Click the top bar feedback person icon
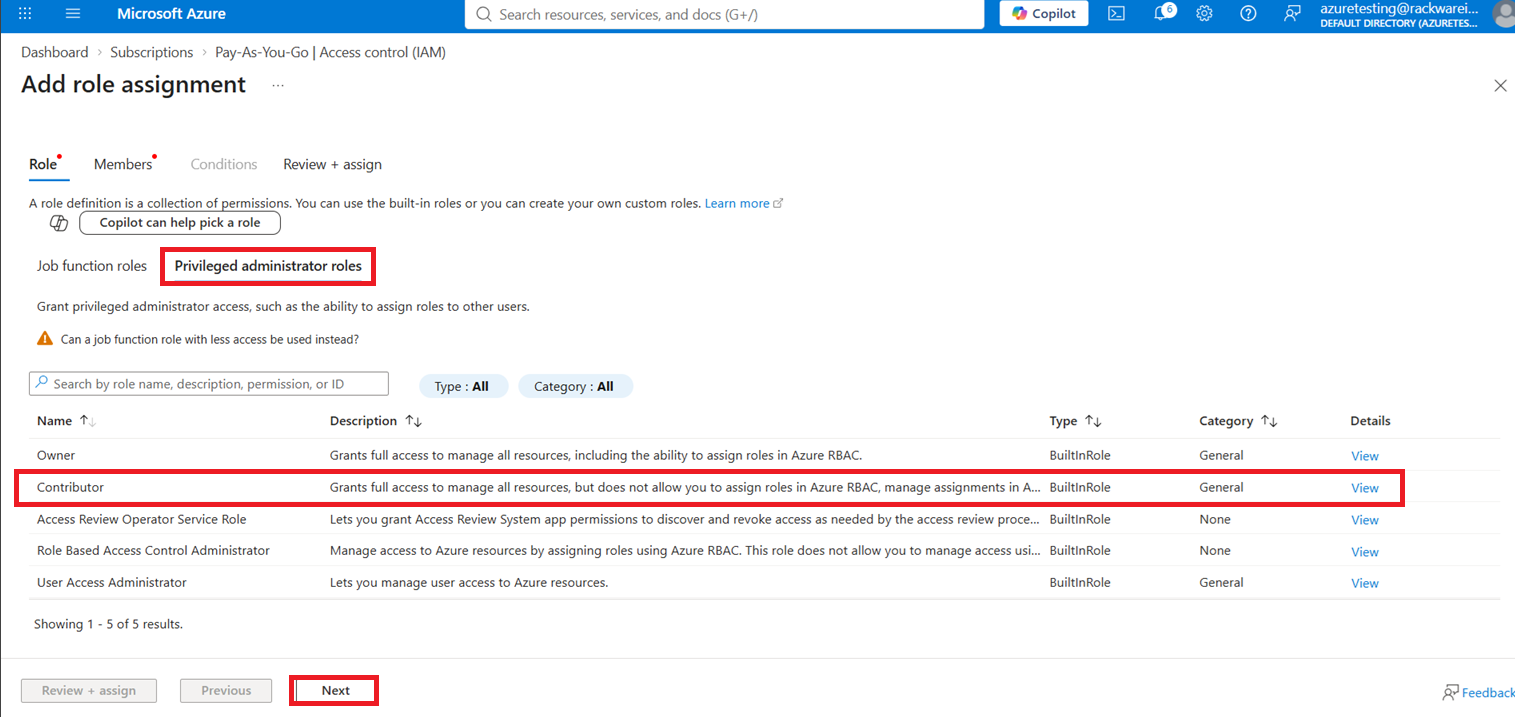 [1292, 14]
